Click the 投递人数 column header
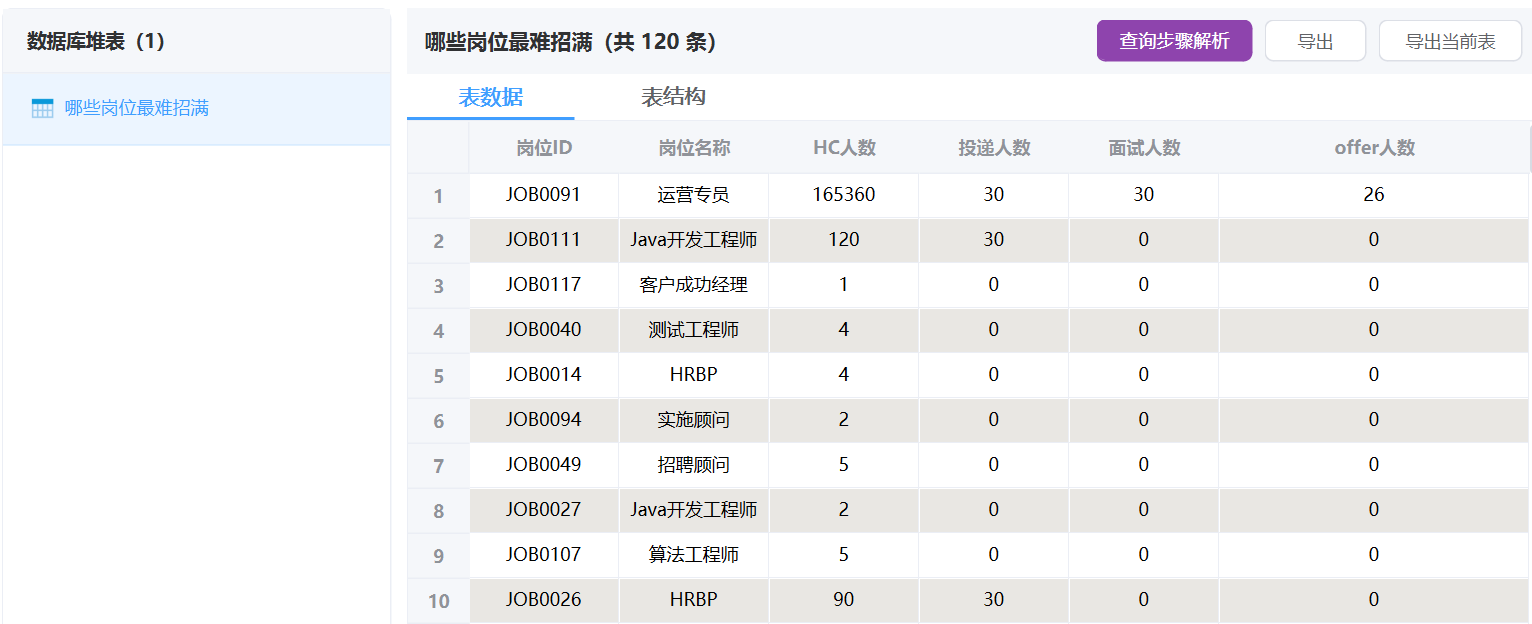Viewport: 1532px width, 624px height. 994,148
